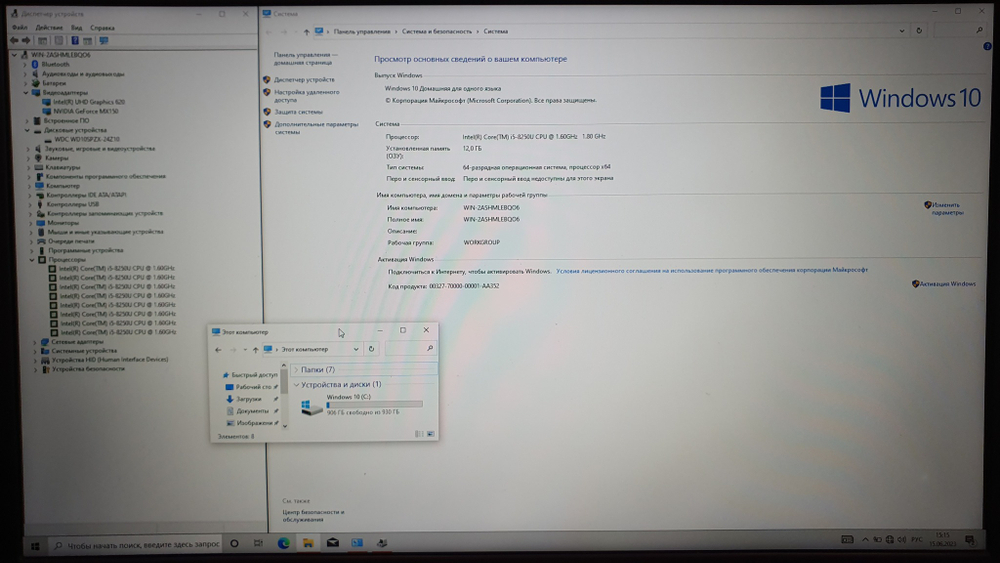The width and height of the screenshot is (1000, 563).
Task: Open the Microsoft license terms link
Action: click(712, 270)
